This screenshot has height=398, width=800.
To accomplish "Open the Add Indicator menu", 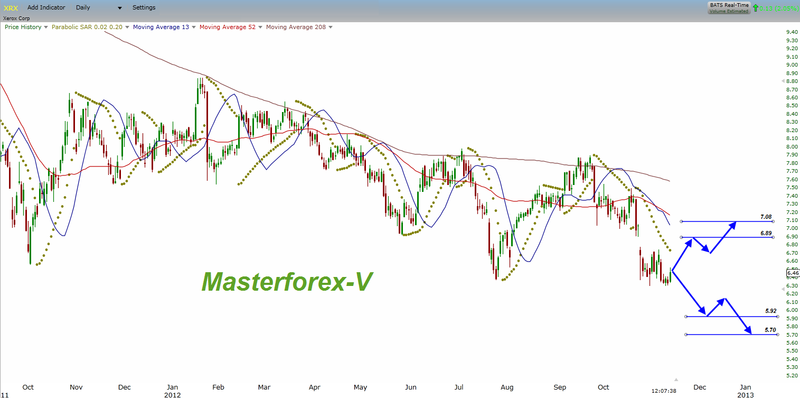I will (x=45, y=8).
